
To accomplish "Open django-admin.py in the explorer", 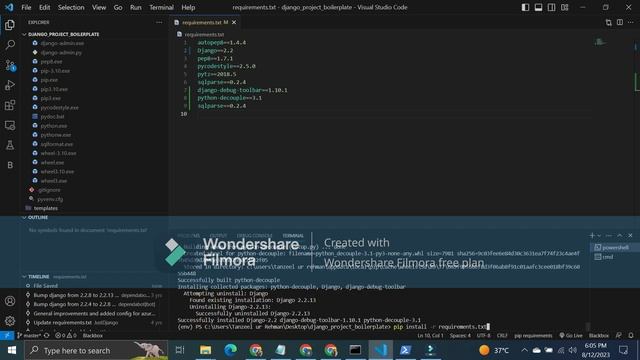I will (61, 53).
